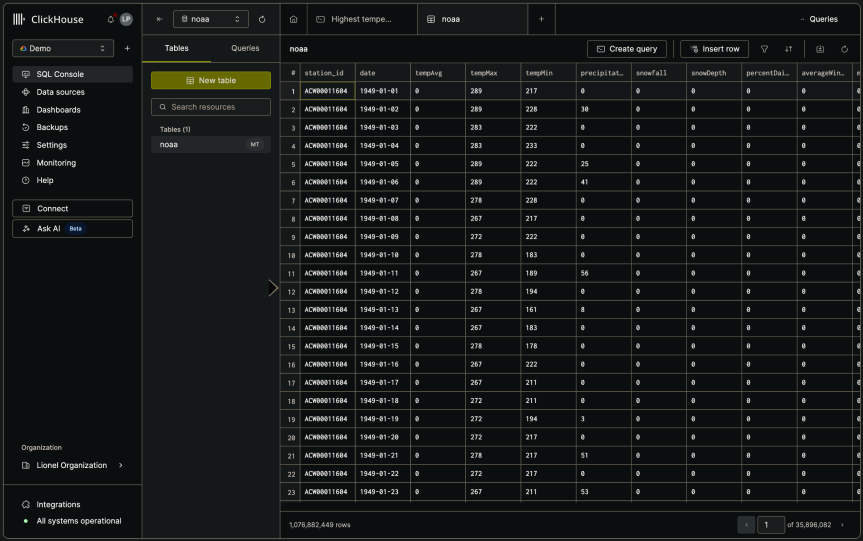
Task: Click the date column header
Action: [x=383, y=73]
